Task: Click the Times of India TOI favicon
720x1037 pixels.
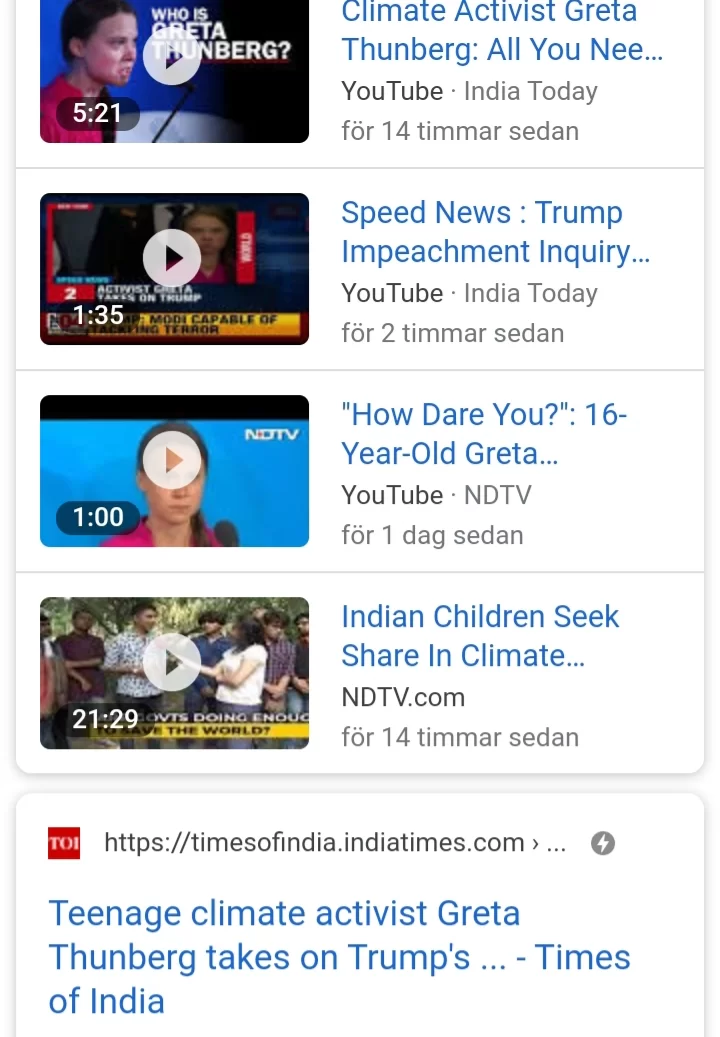Action: pos(64,843)
